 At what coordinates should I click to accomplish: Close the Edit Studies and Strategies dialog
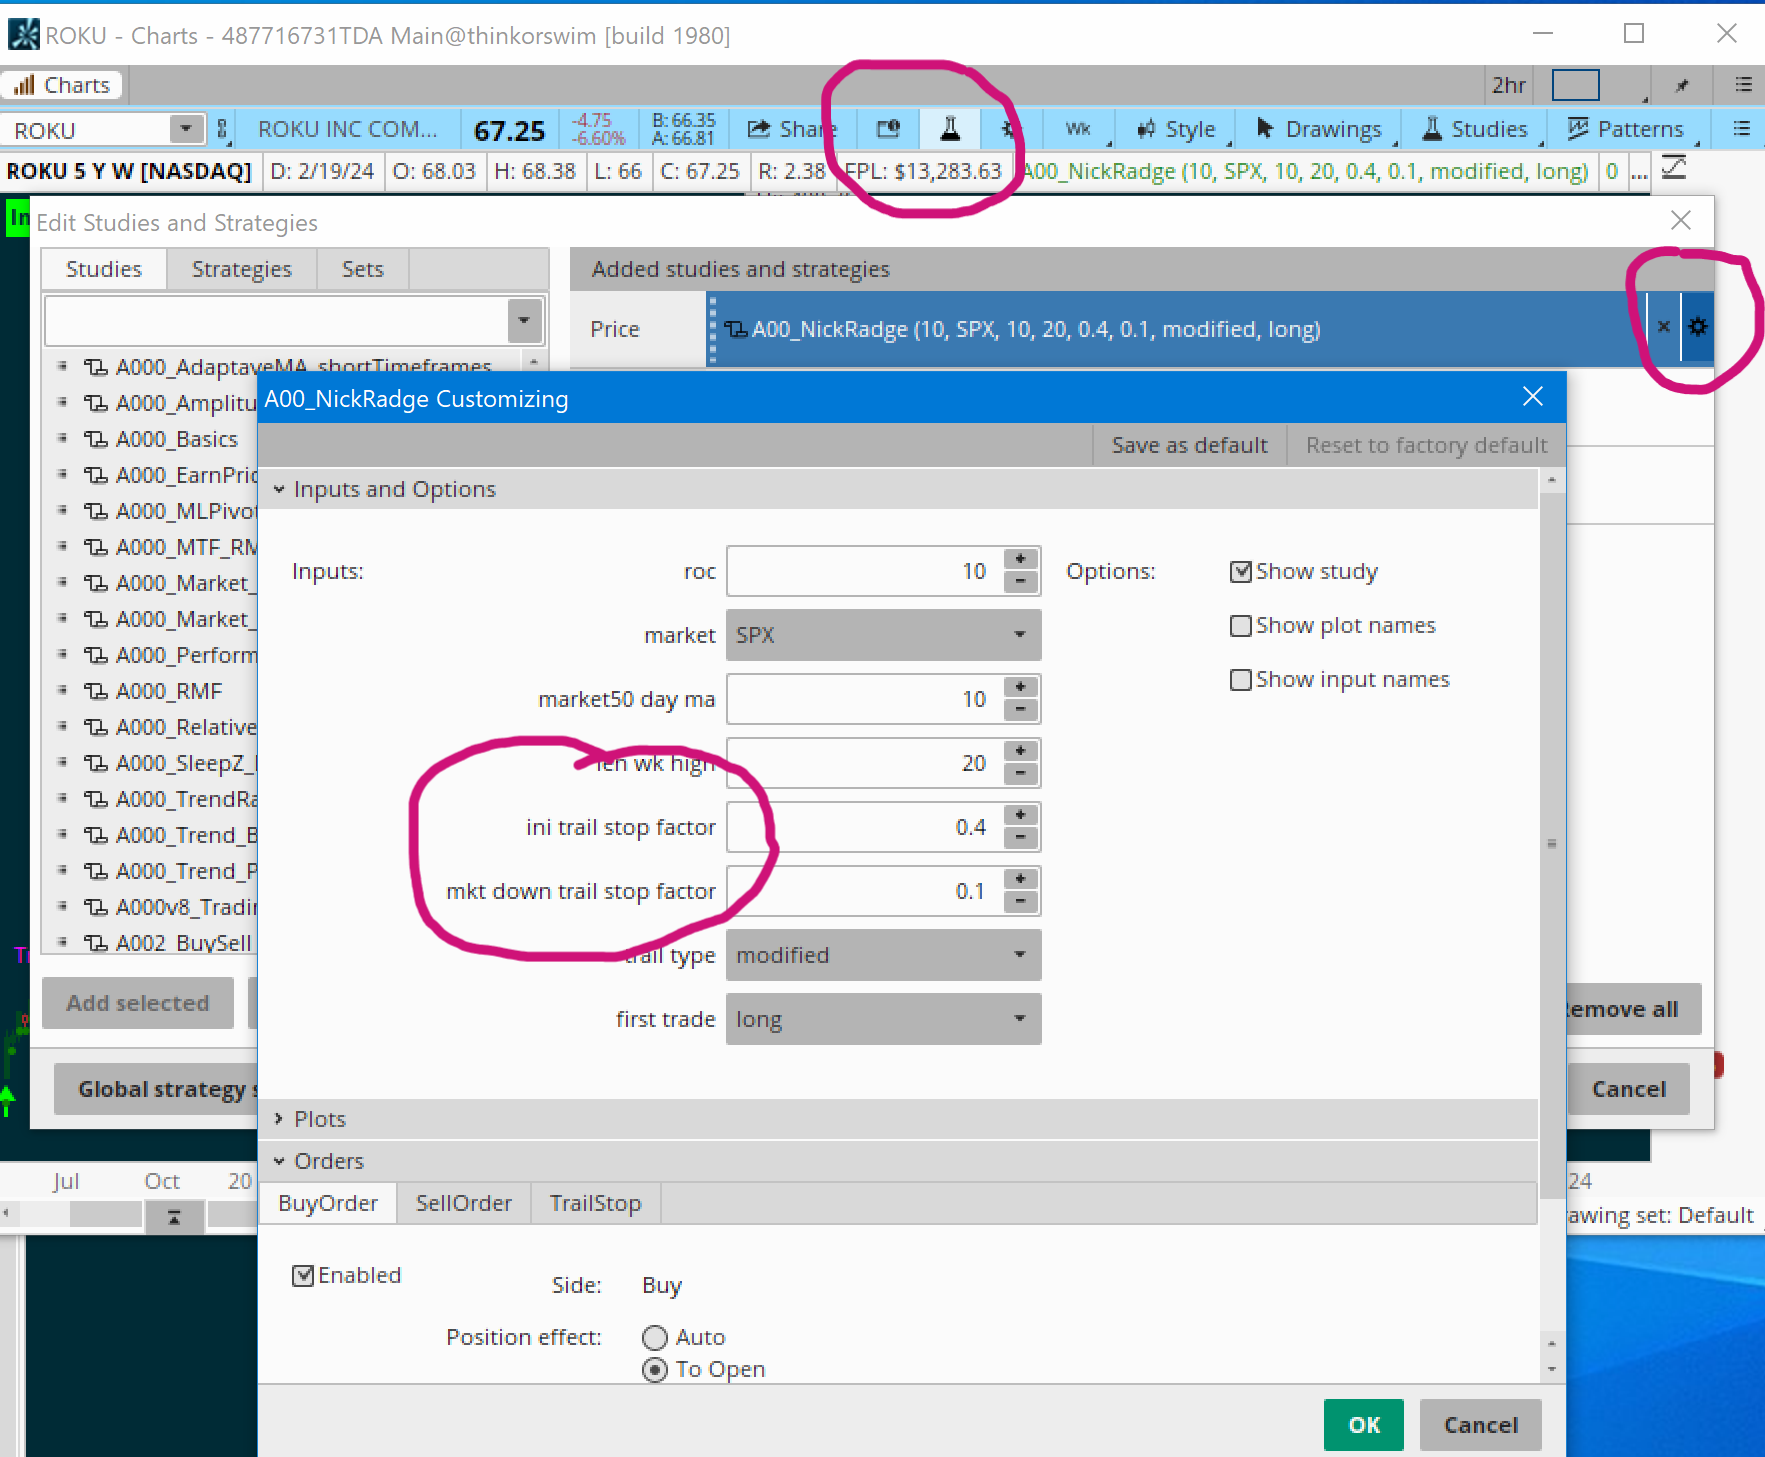1681,220
